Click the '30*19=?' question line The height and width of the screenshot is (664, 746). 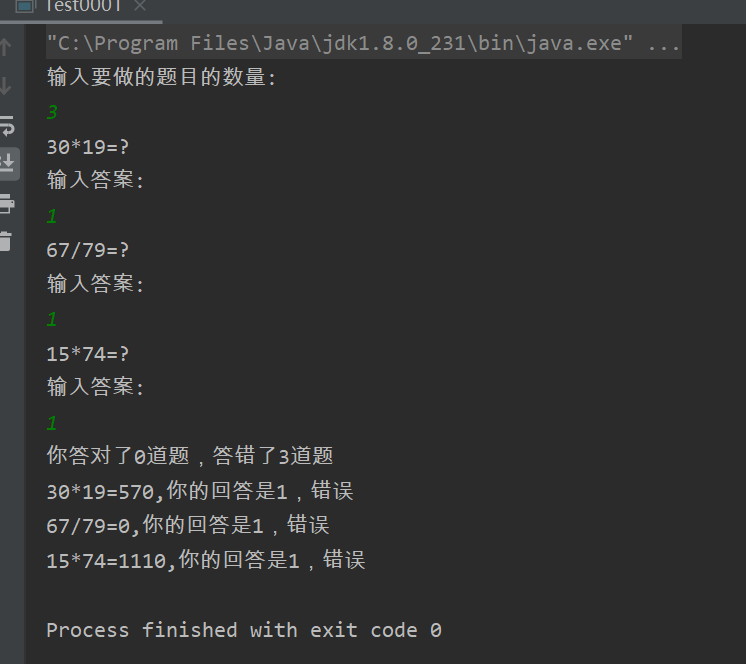[x=88, y=147]
